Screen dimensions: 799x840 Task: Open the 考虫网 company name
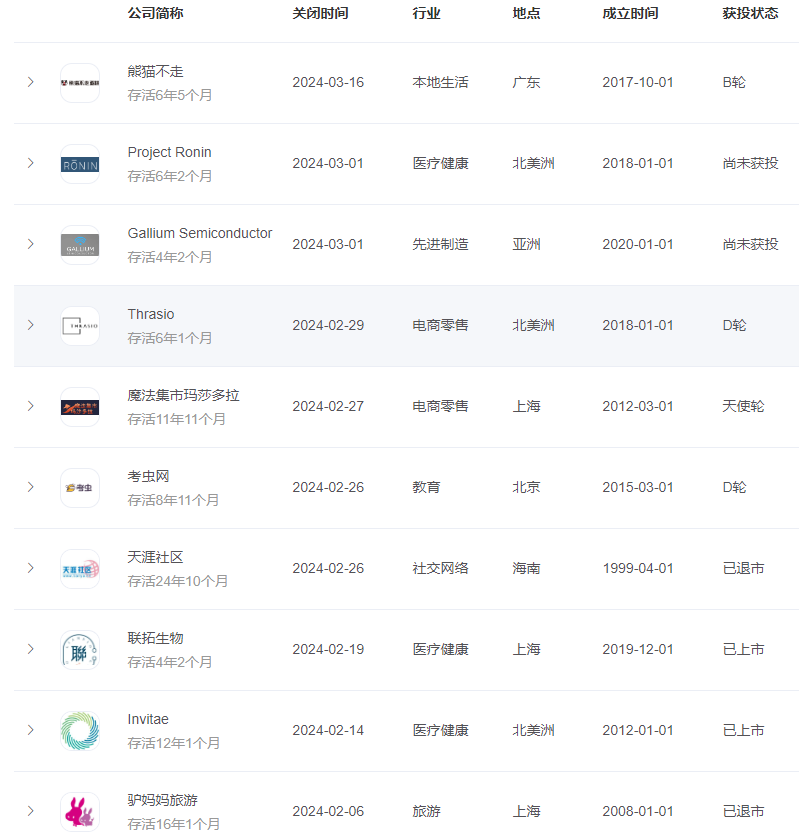pos(148,476)
